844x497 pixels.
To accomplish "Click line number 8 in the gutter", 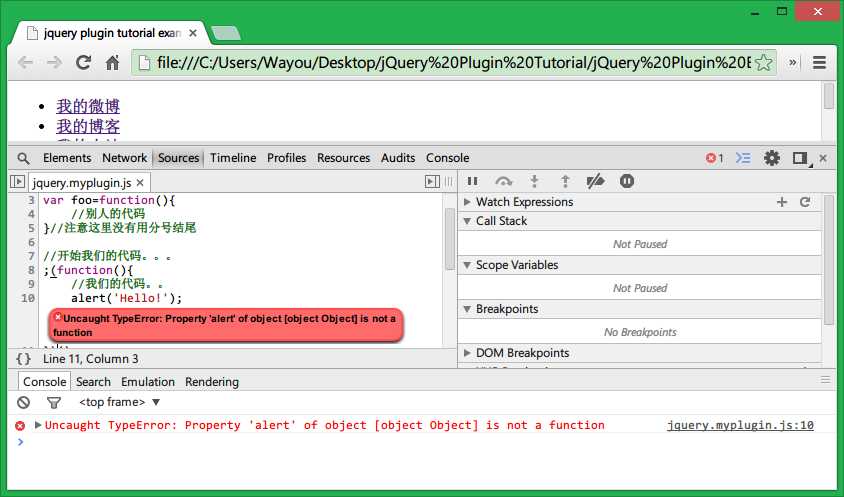I will [x=31, y=270].
